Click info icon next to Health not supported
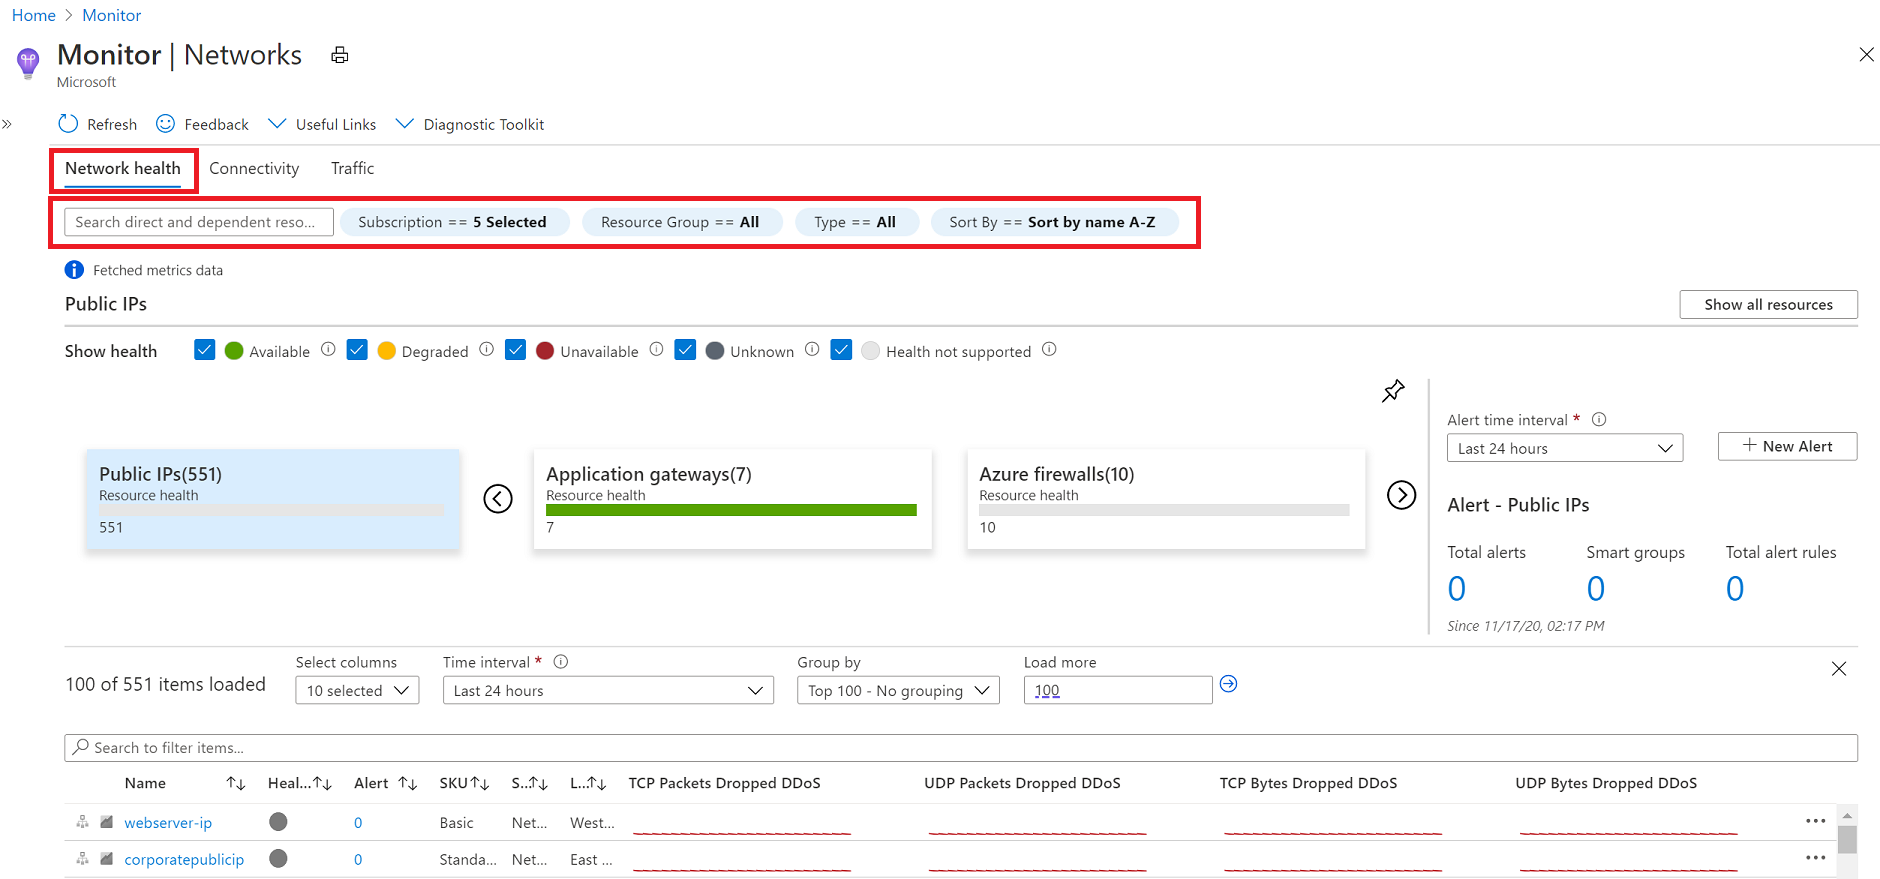 click(1049, 350)
